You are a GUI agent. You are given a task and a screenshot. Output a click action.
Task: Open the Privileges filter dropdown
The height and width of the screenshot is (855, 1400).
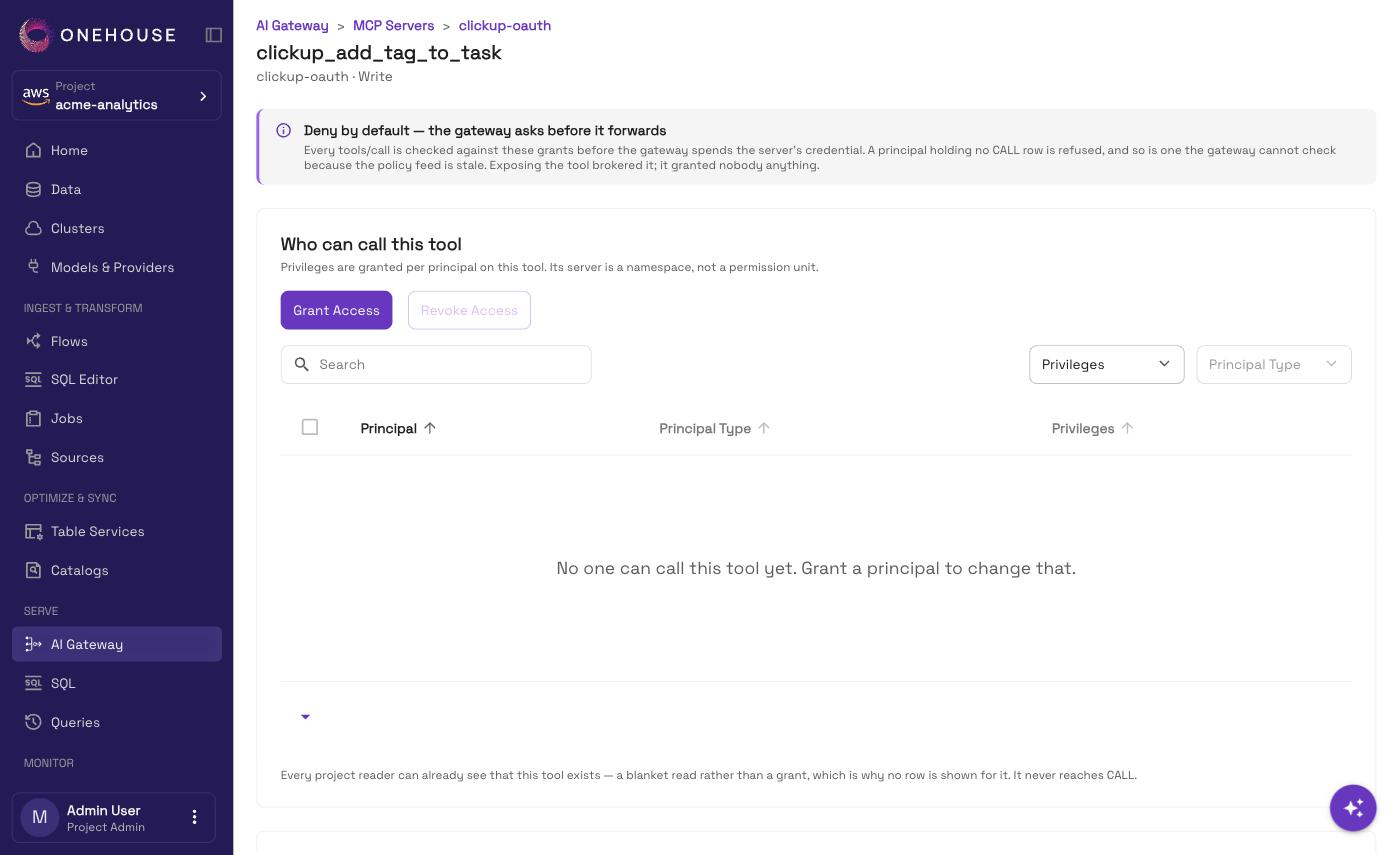click(x=1106, y=364)
